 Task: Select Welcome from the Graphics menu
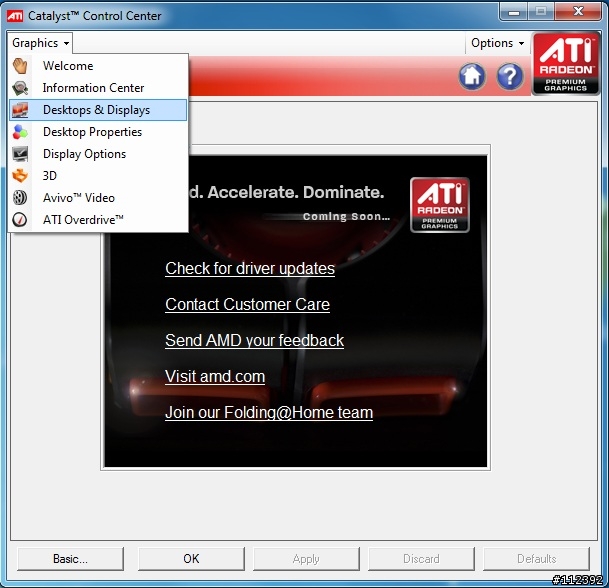[98, 66]
